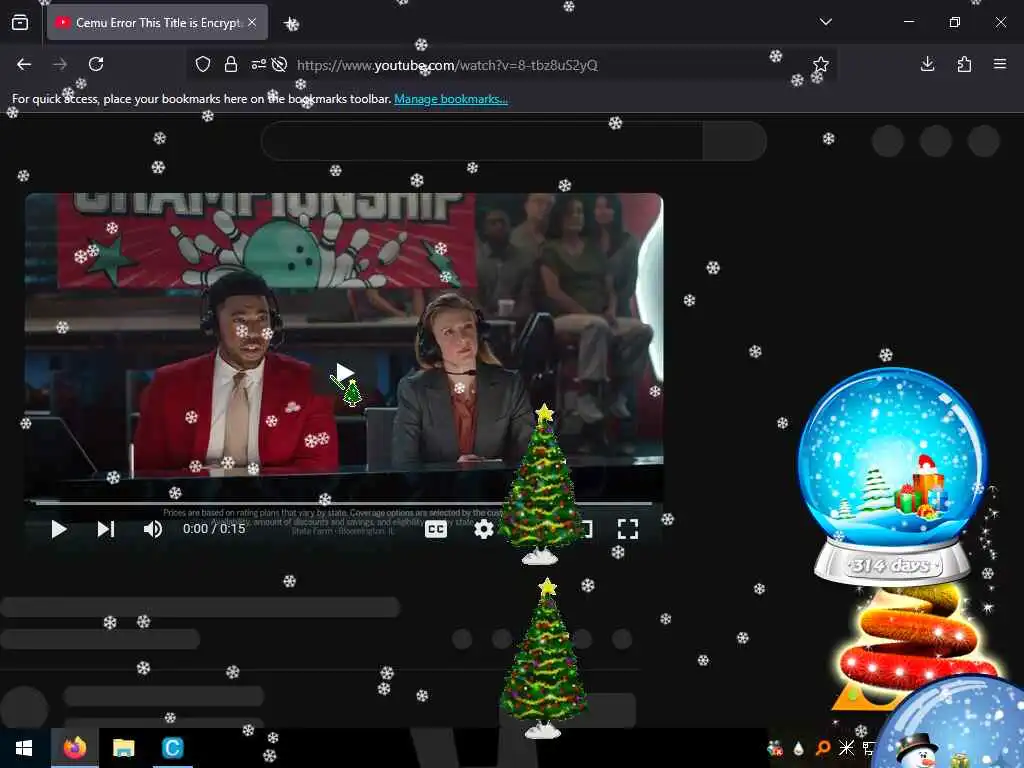This screenshot has height=768, width=1024.
Task: Open the extensions puzzle-piece menu
Action: [964, 64]
